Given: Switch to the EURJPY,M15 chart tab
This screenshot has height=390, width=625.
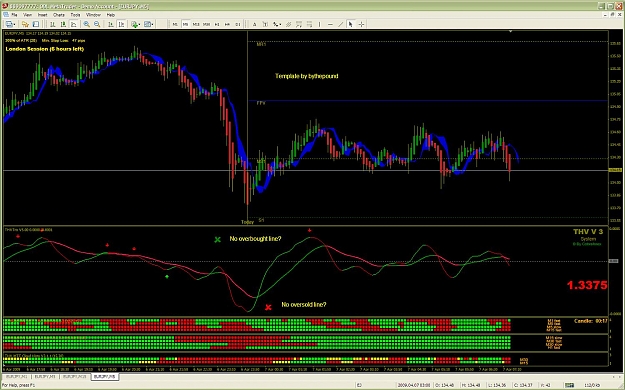Looking at the screenshot, I should 74,376.
